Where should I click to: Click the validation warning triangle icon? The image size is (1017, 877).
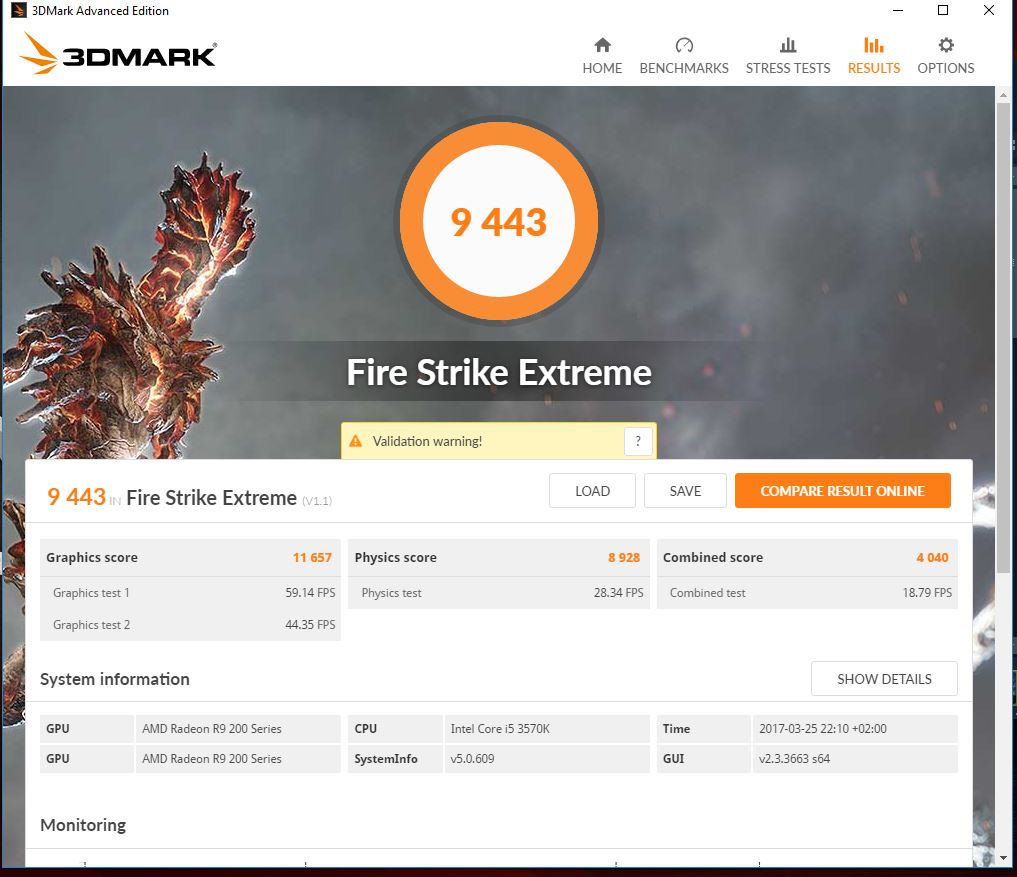point(355,441)
